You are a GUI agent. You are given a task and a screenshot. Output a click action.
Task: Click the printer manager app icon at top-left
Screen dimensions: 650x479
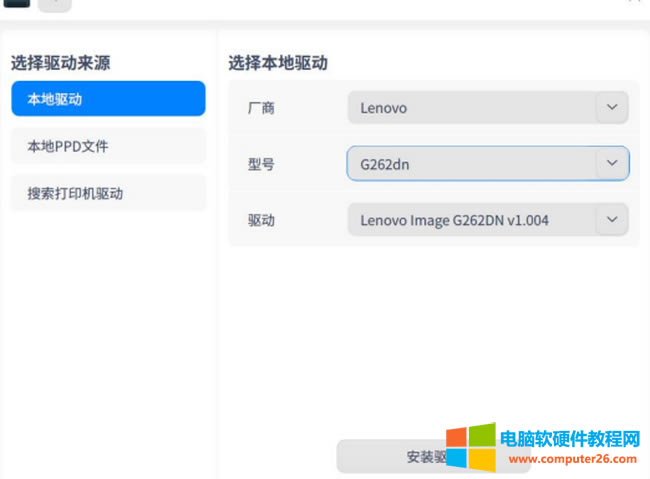pyautogui.click(x=17, y=3)
